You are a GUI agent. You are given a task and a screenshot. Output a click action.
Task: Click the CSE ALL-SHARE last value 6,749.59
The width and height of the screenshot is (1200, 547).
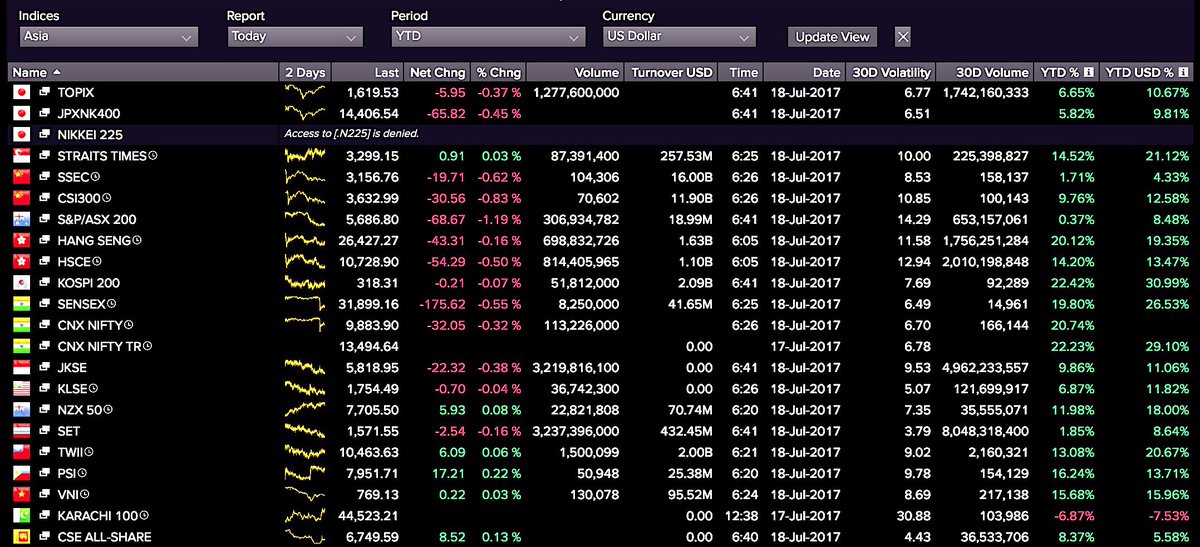373,536
